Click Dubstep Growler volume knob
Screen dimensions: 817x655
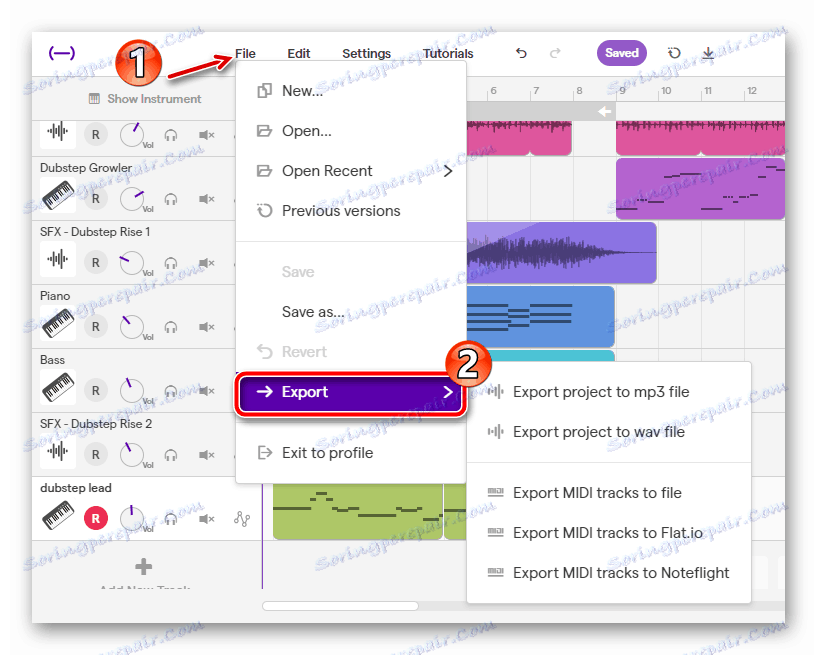132,199
